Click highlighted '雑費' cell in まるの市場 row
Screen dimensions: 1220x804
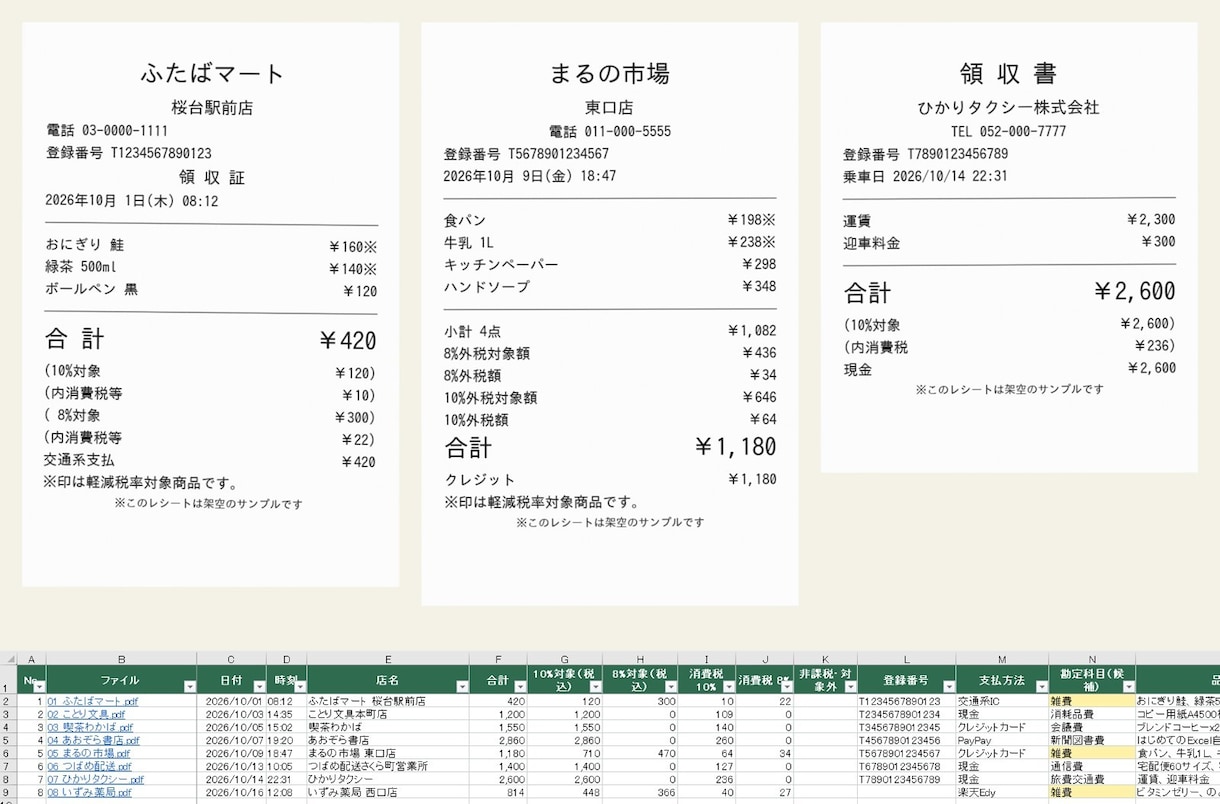click(1092, 754)
